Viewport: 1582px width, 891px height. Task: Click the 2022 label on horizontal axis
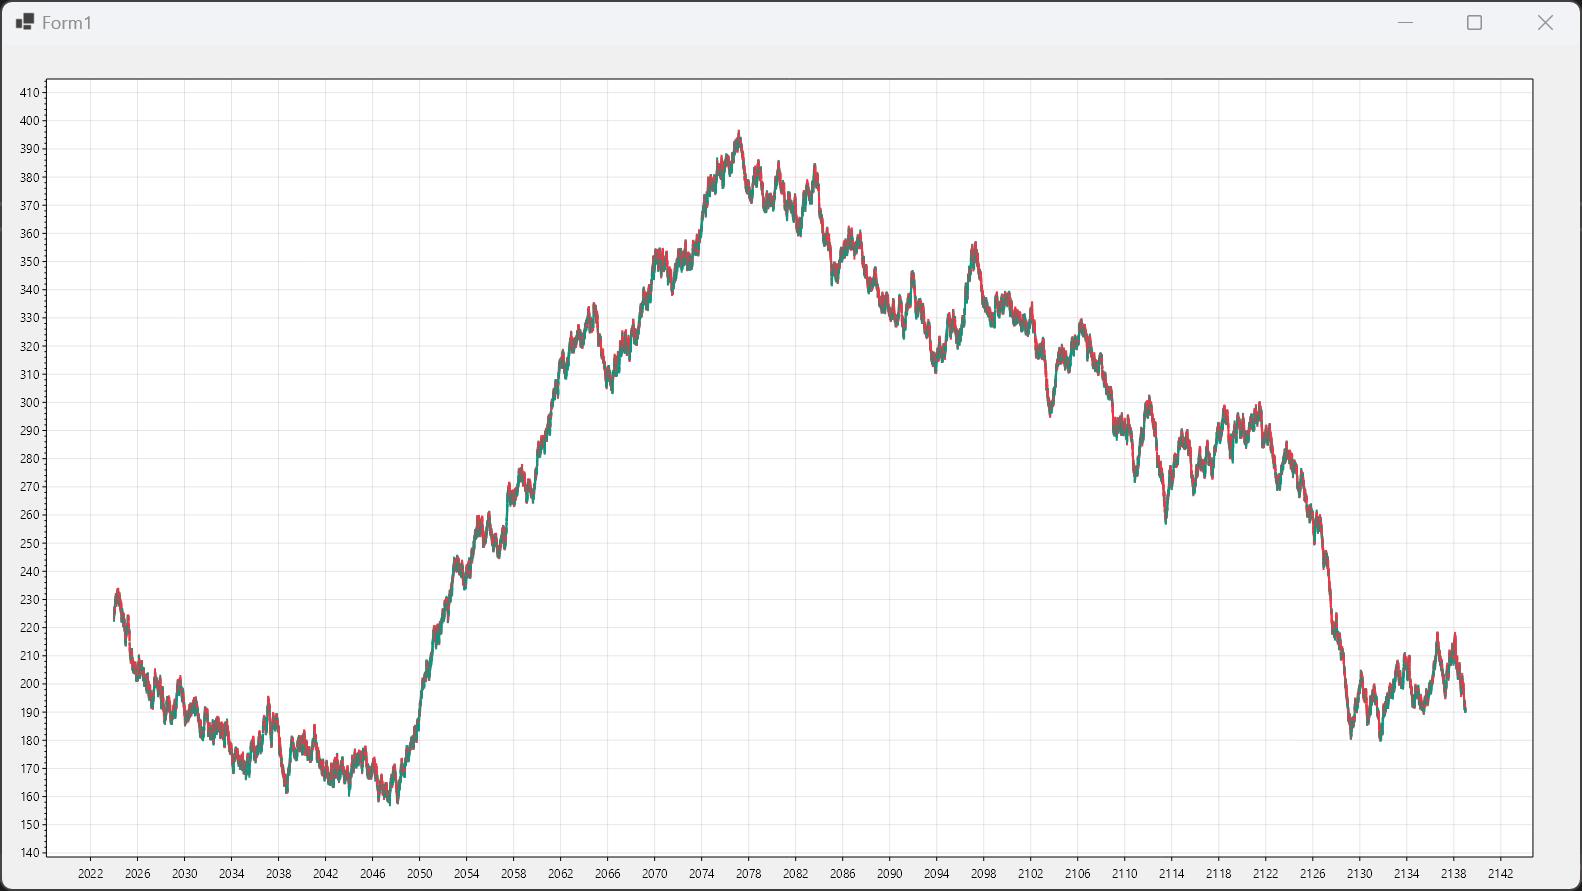coord(91,873)
